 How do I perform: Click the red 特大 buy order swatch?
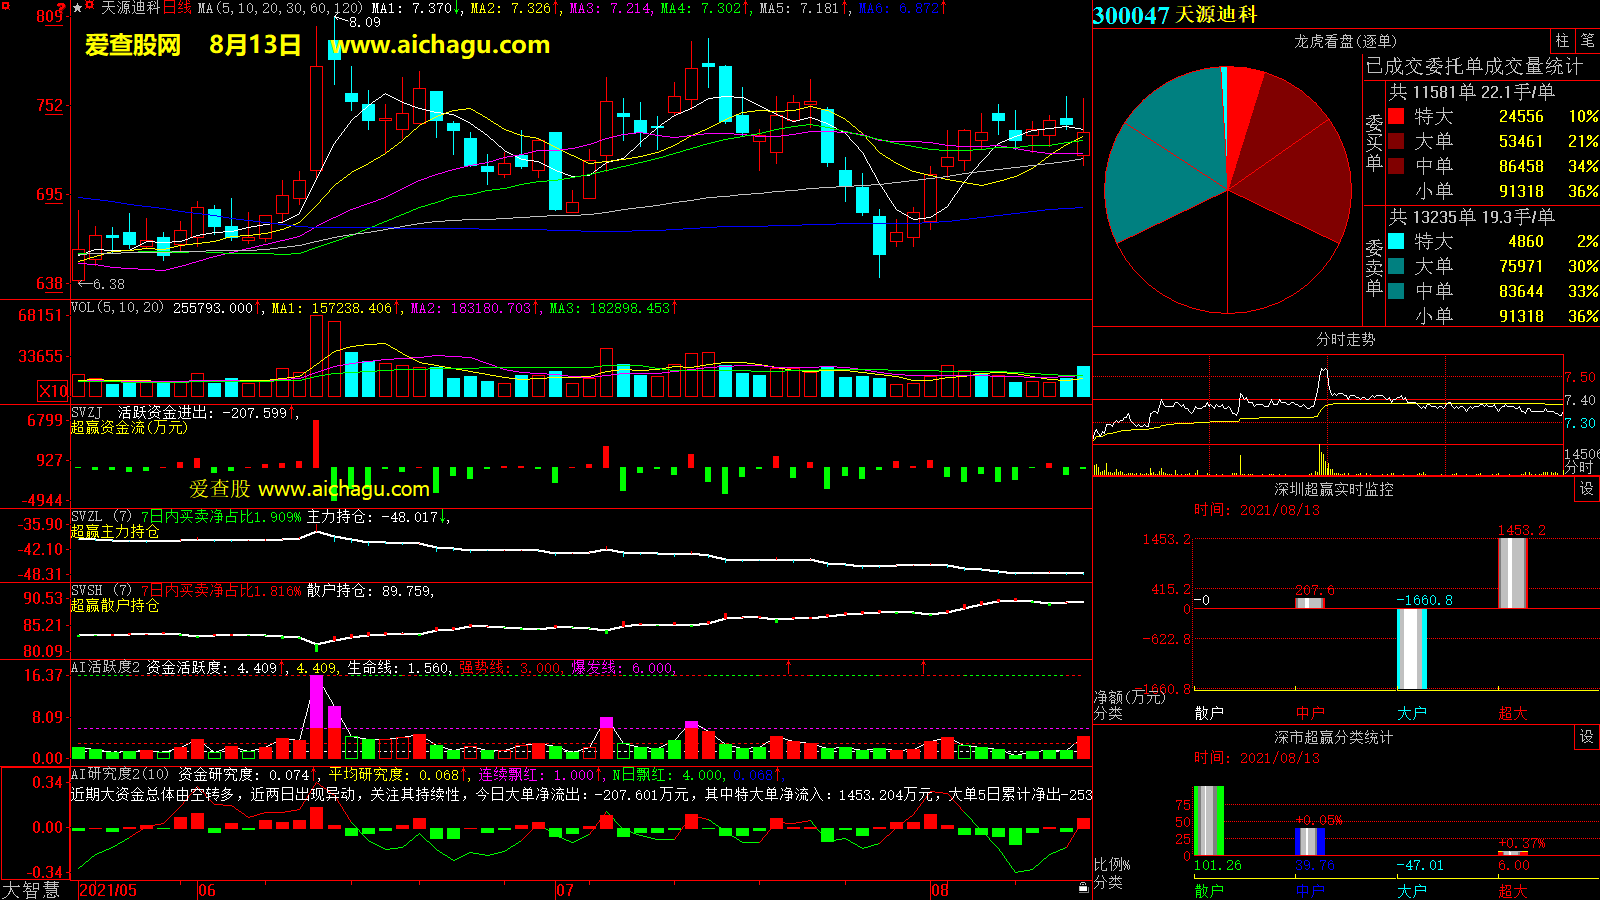(1396, 116)
